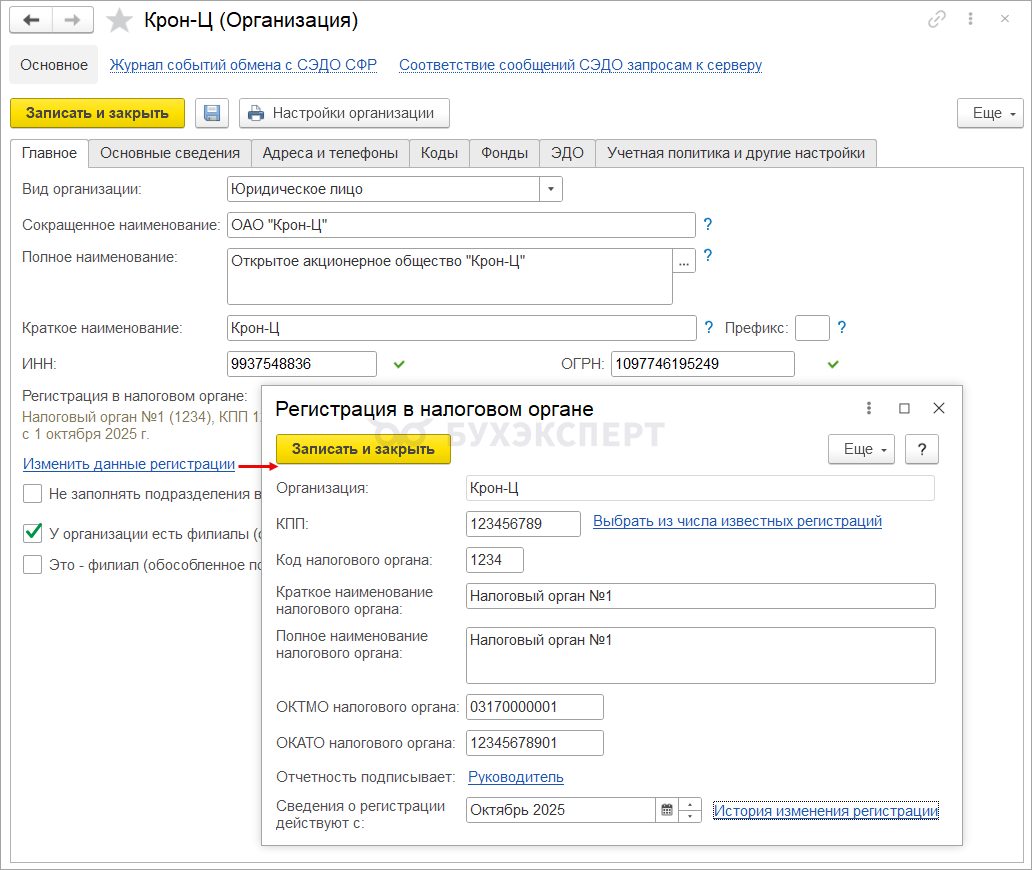Enable 'Не заполнять подразделения' checkbox
The image size is (1032, 870).
[x=33, y=493]
